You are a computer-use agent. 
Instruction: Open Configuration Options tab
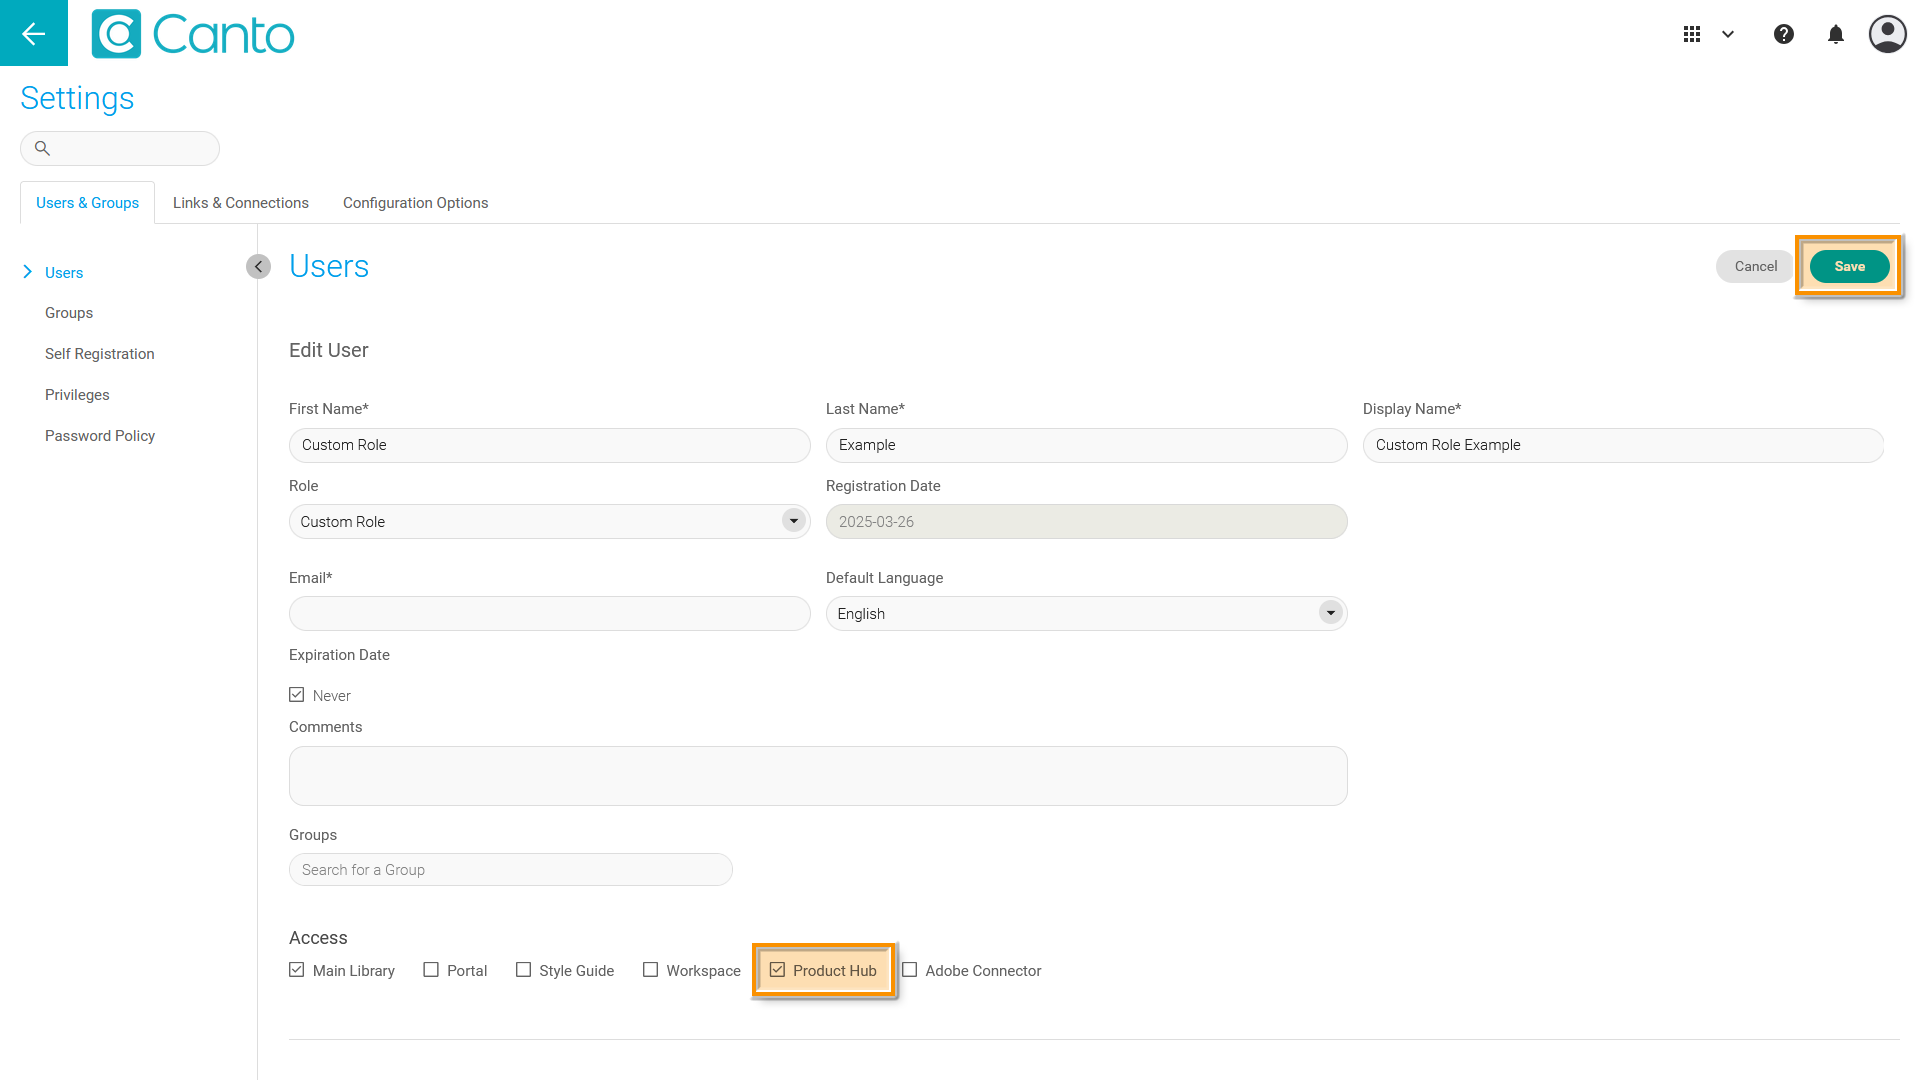[x=416, y=203]
